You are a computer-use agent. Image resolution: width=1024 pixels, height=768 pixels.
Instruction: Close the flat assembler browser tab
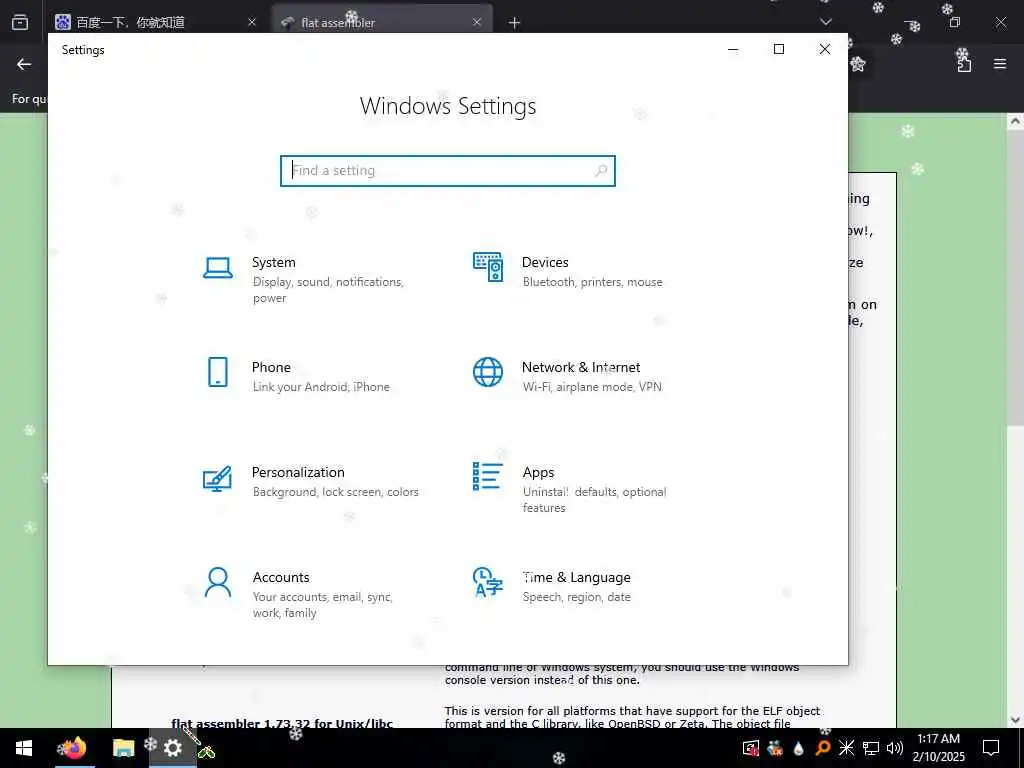(x=477, y=22)
